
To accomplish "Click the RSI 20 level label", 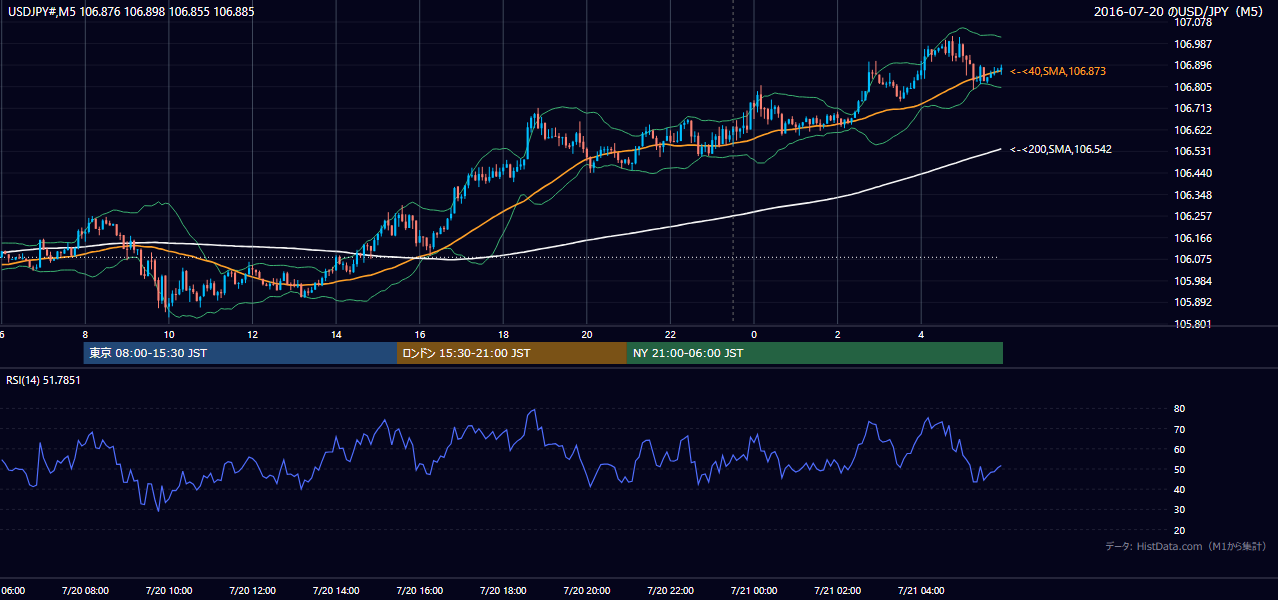I will pyautogui.click(x=1179, y=530).
